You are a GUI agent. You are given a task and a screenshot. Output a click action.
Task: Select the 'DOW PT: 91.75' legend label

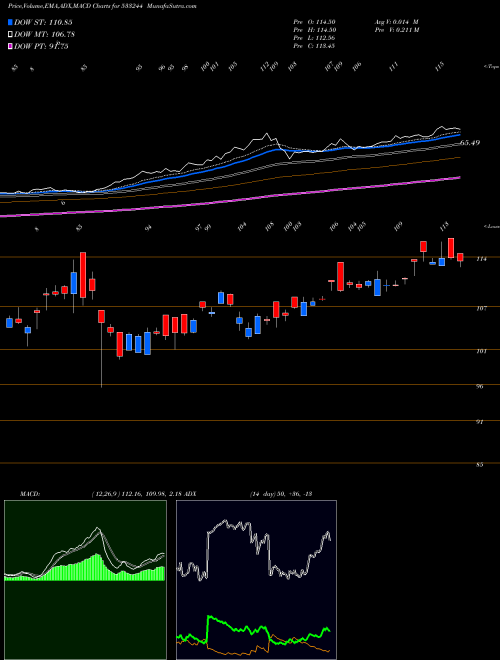pyautogui.click(x=41, y=46)
